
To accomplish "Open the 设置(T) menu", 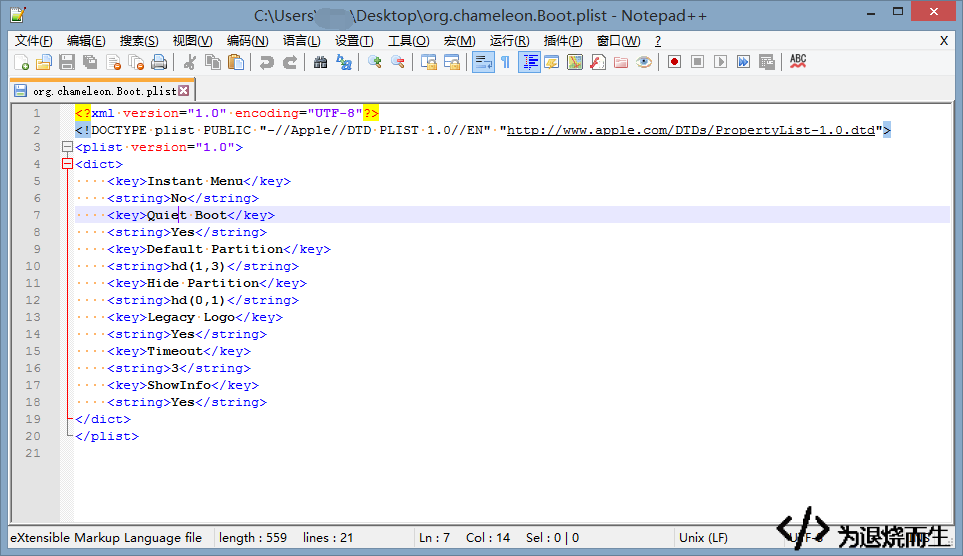I will click(x=354, y=41).
